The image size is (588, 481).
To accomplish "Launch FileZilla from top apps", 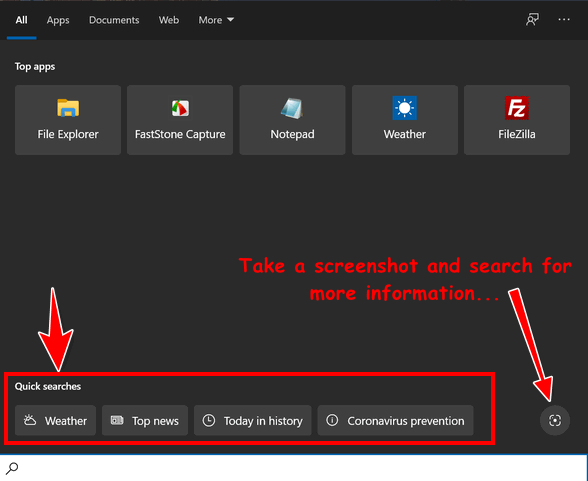I will click(517, 120).
